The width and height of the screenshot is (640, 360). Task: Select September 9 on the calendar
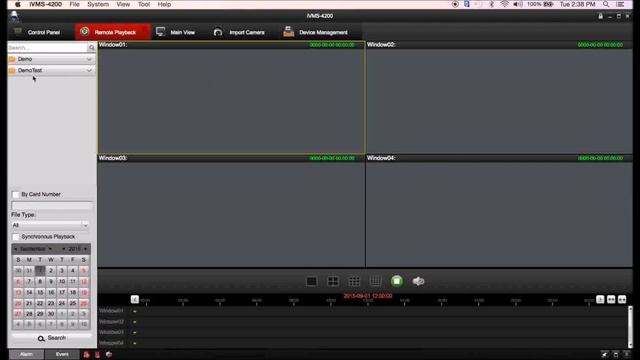(51, 281)
